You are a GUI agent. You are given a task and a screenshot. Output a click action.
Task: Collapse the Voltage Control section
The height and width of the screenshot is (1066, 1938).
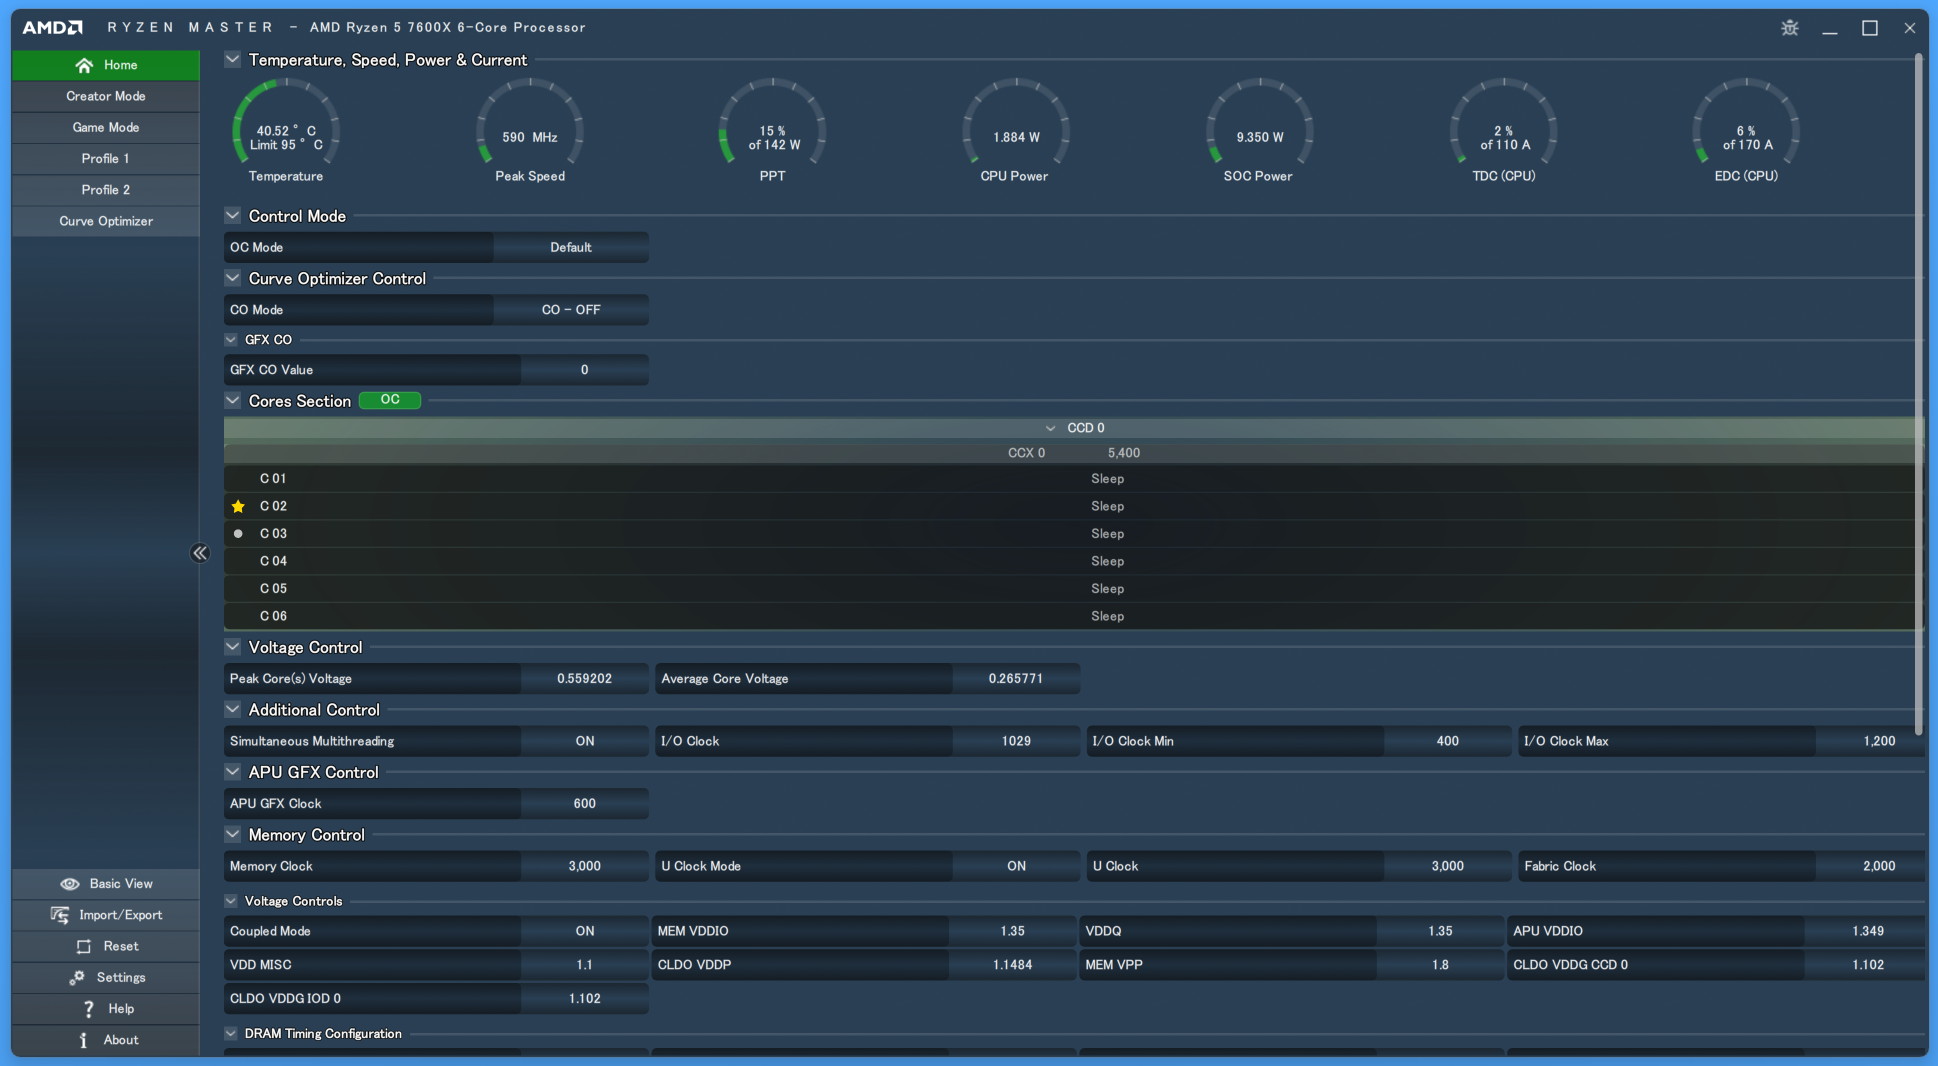point(233,647)
